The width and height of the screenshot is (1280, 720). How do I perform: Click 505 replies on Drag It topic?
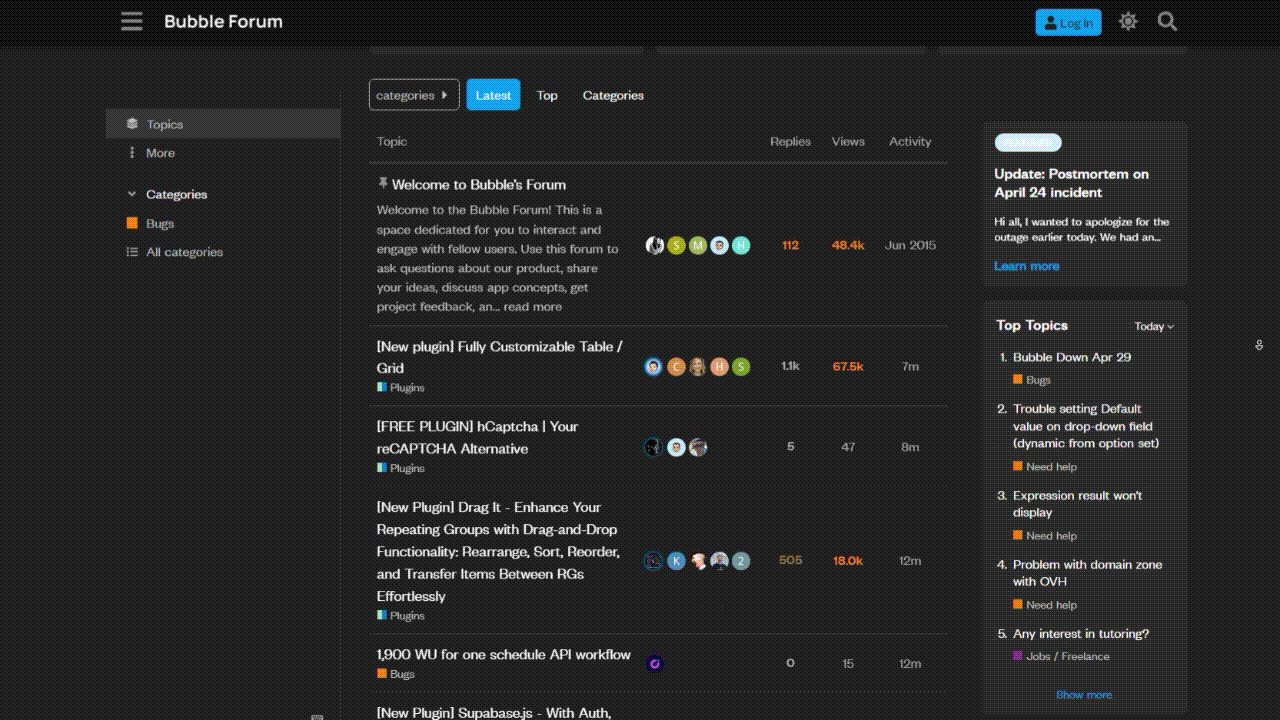click(x=790, y=561)
